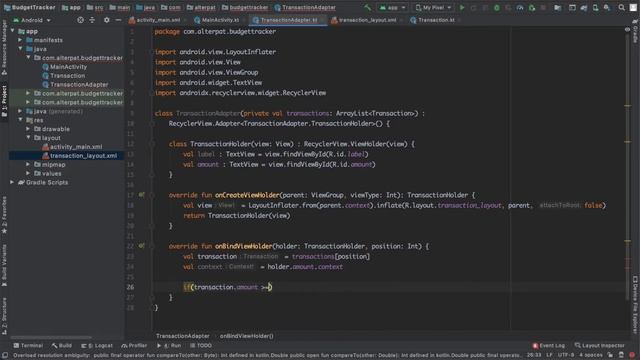This screenshot has width=640, height=360.
Task: Collapse the app module tree node
Action: tap(13, 31)
